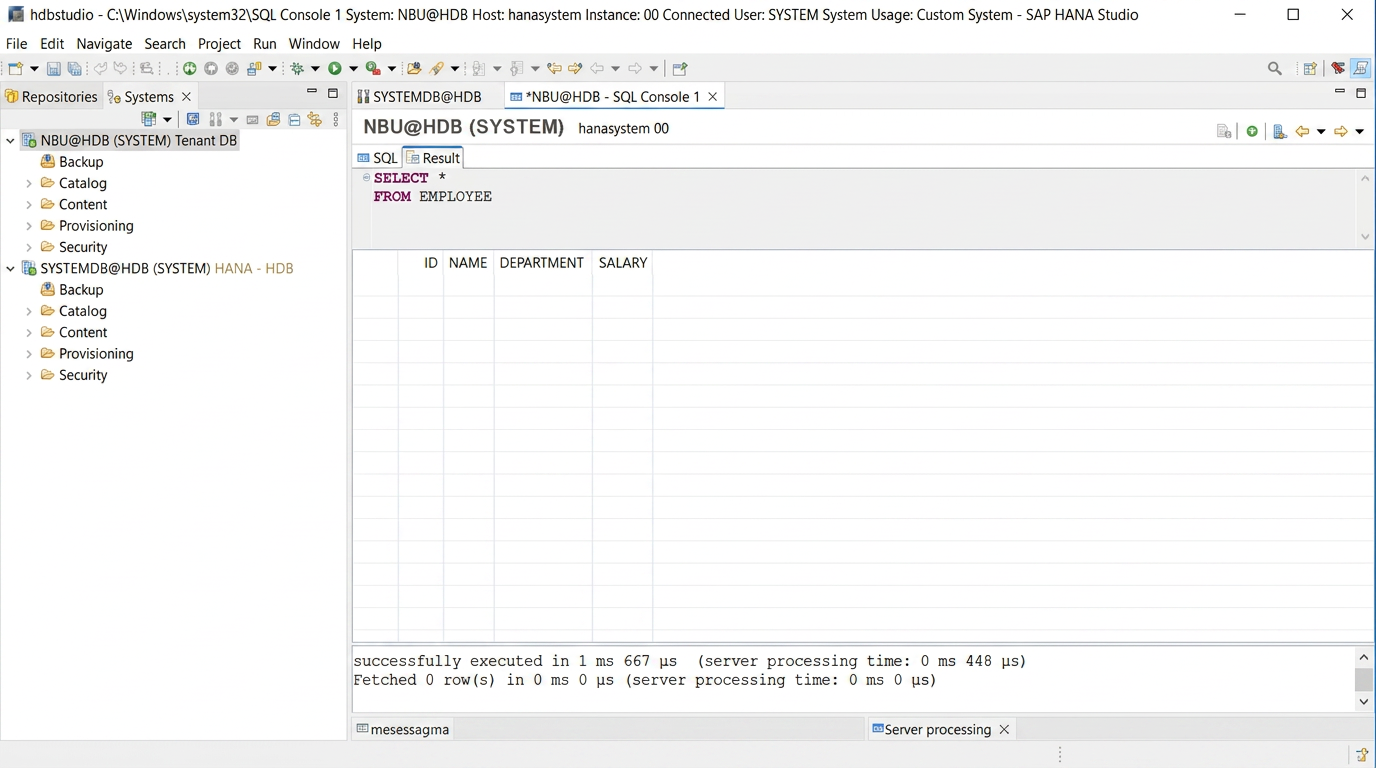Open the dropdown arrow next to Debug icon
The image size is (1376, 768).
pyautogui.click(x=315, y=69)
